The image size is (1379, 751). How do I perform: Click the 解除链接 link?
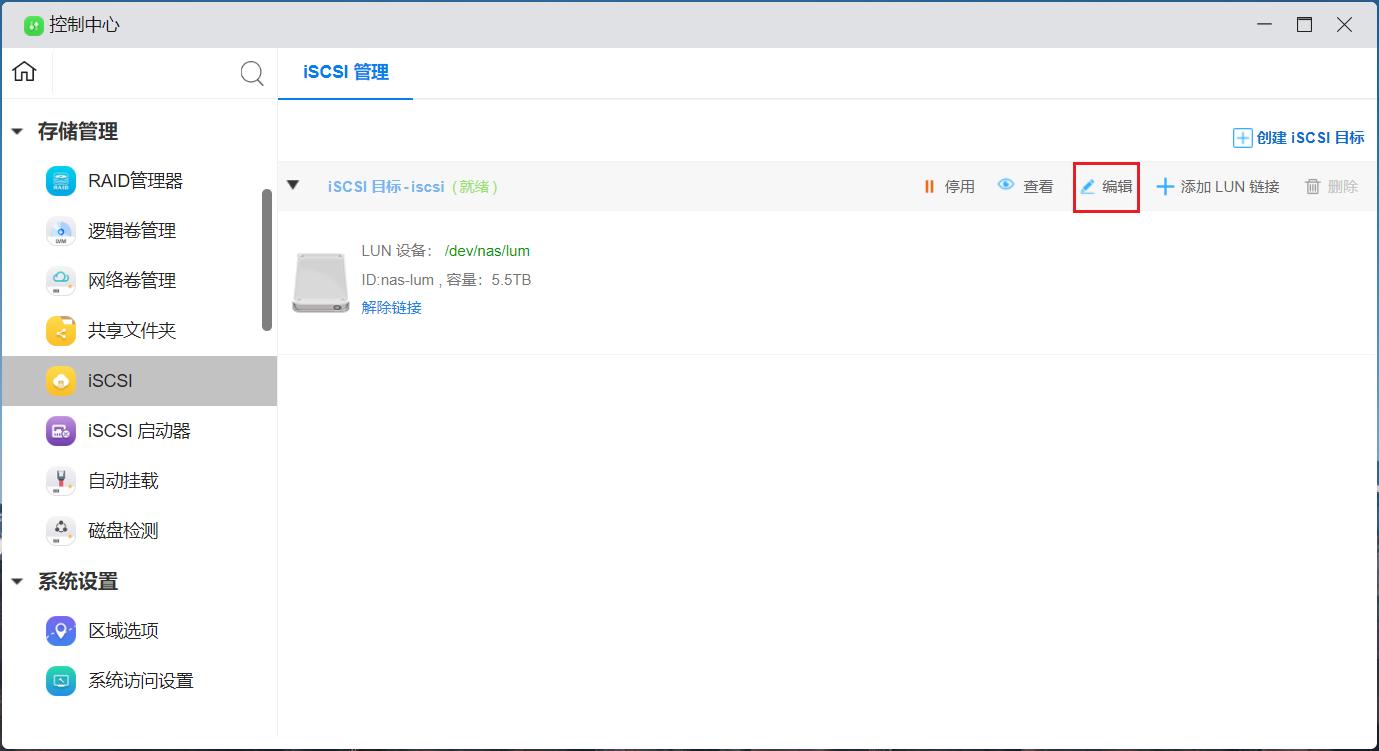coord(391,307)
